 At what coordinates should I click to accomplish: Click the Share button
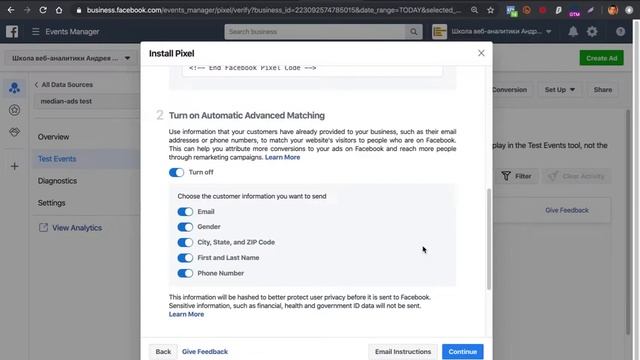point(602,89)
